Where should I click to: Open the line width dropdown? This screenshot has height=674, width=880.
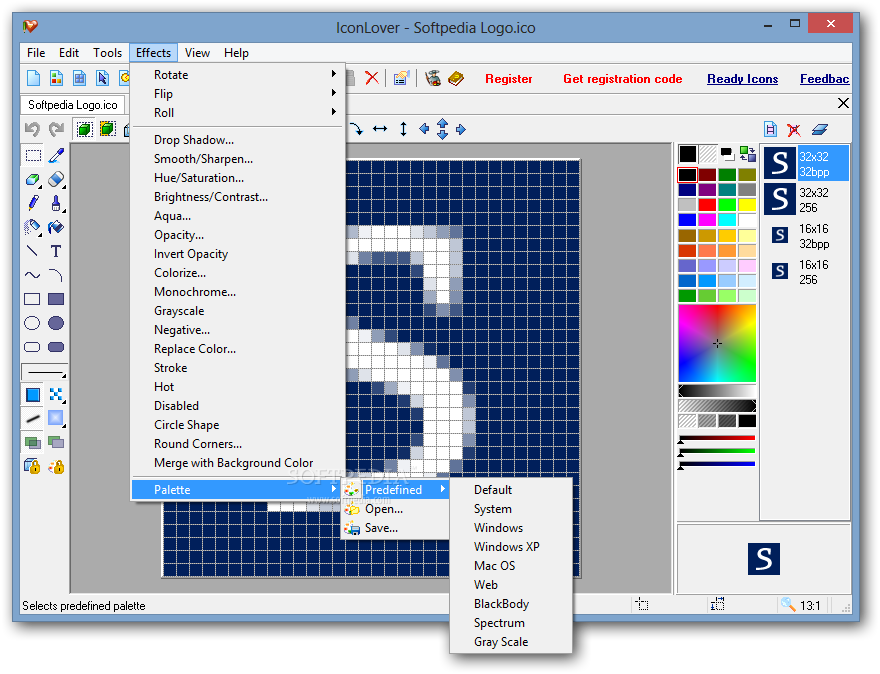44,372
